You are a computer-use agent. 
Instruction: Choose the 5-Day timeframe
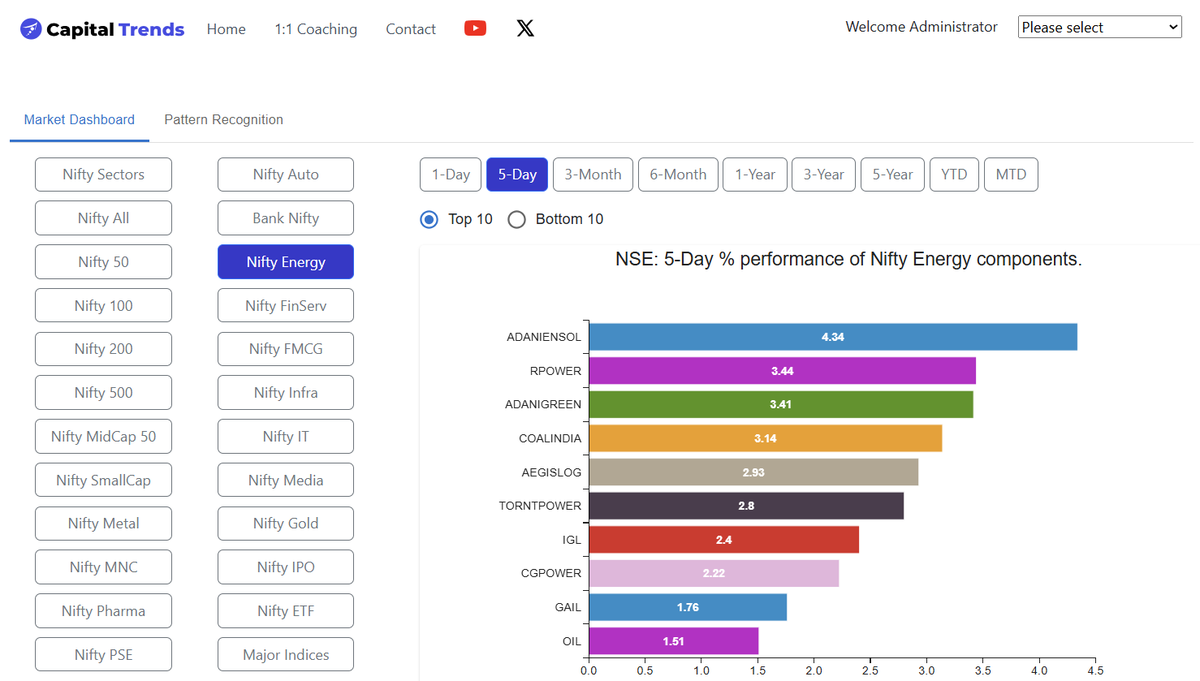tap(517, 174)
